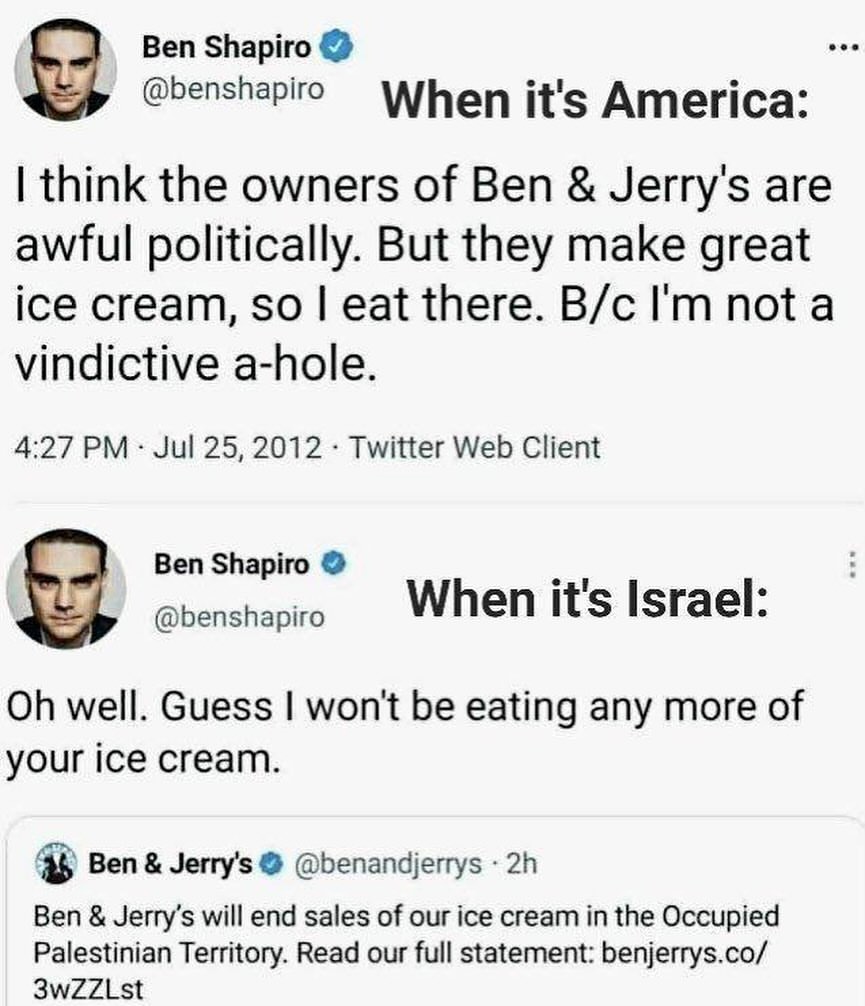Click the @benshapiro handle on the first tweet
The width and height of the screenshot is (865, 1006).
pyautogui.click(x=234, y=89)
